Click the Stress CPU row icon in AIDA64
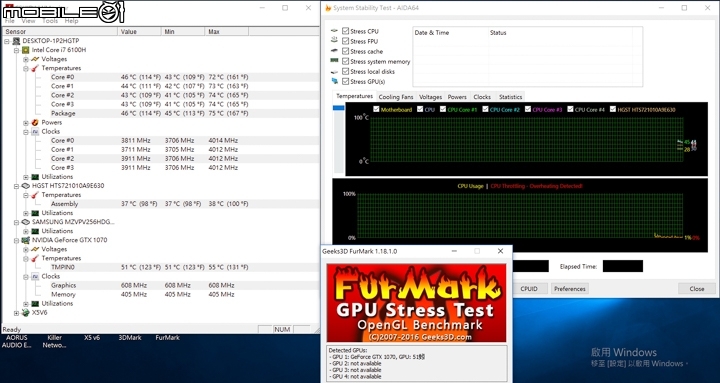720x383 pixels. click(x=334, y=31)
